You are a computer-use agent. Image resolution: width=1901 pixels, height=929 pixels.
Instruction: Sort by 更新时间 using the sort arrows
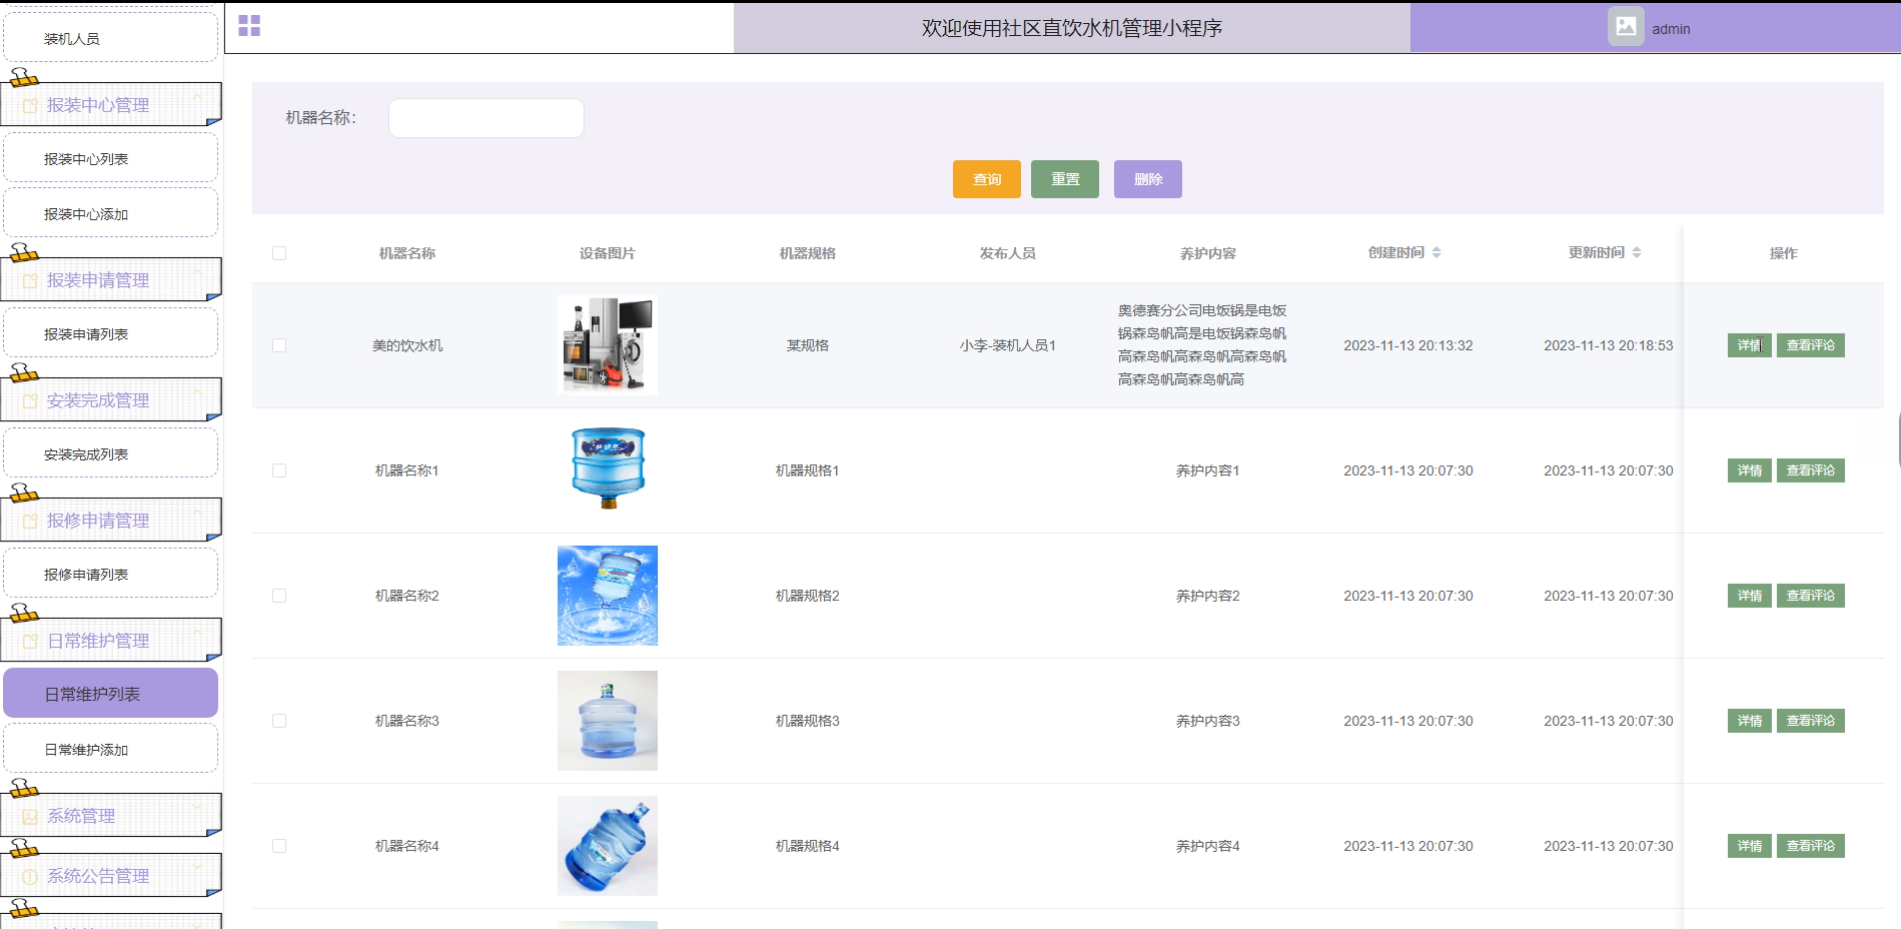[1636, 253]
